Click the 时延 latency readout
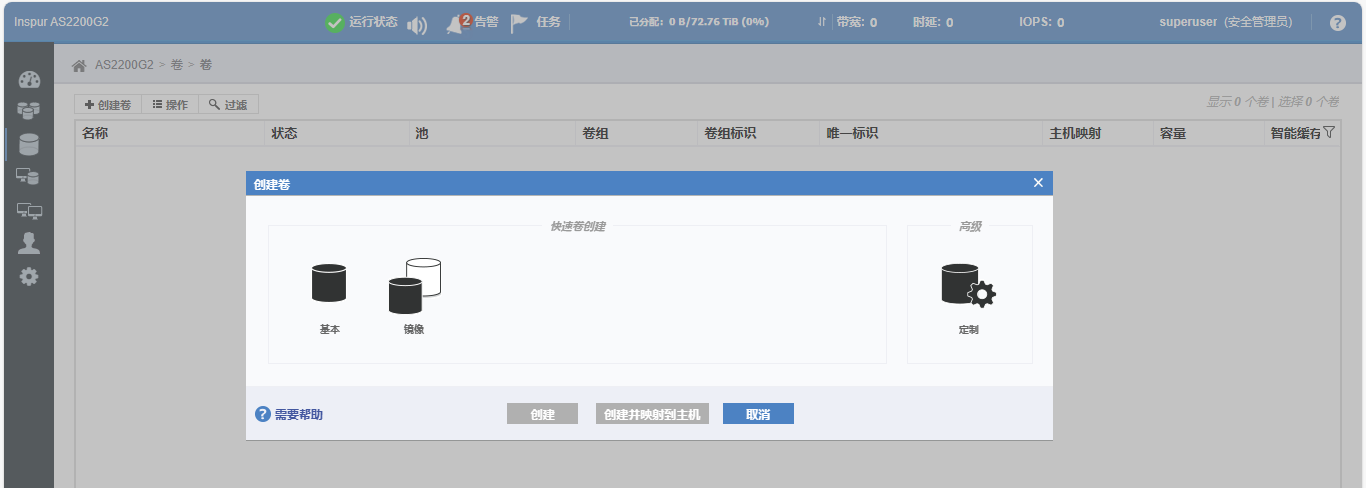The width and height of the screenshot is (1366, 488). pyautogui.click(x=932, y=22)
